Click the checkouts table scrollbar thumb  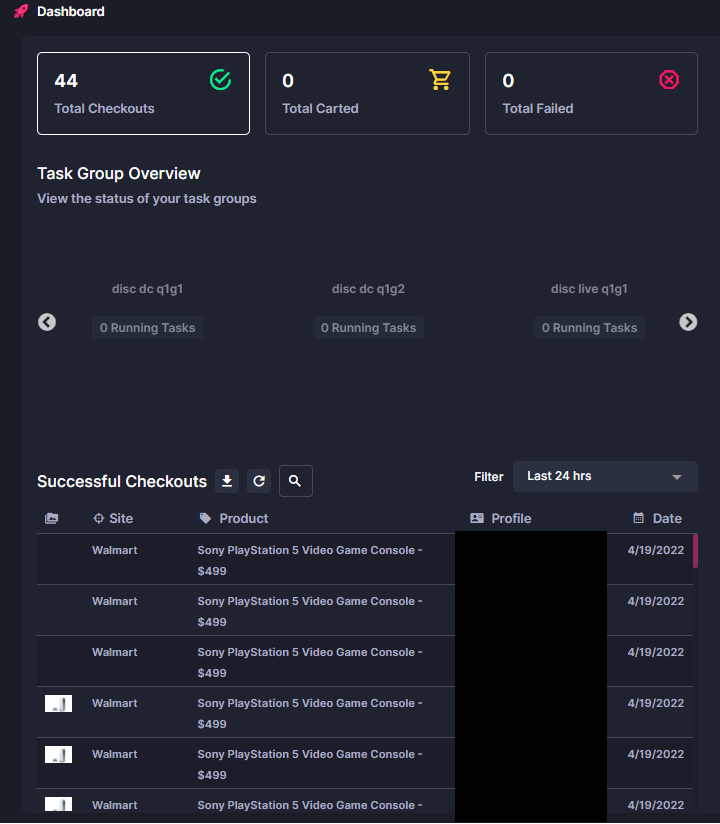[695, 551]
